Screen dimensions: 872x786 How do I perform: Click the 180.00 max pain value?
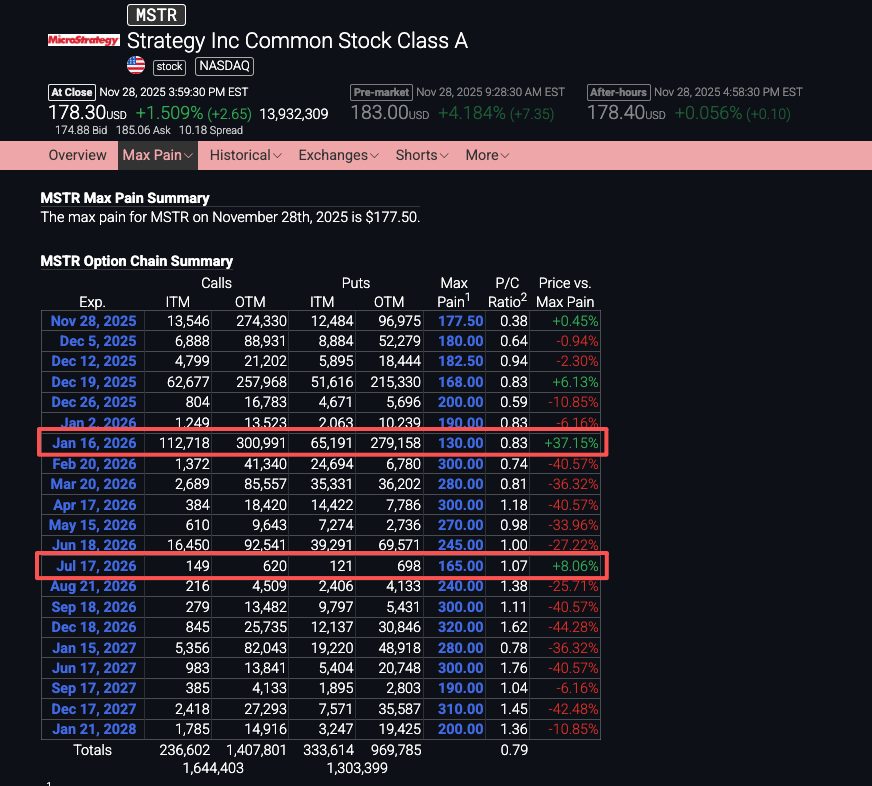[x=460, y=341]
